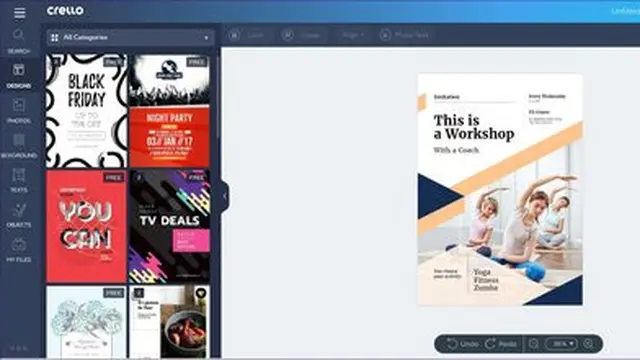Image resolution: width=640 pixels, height=360 pixels.
Task: Zoom in with the plus magnifier
Action: tap(589, 344)
